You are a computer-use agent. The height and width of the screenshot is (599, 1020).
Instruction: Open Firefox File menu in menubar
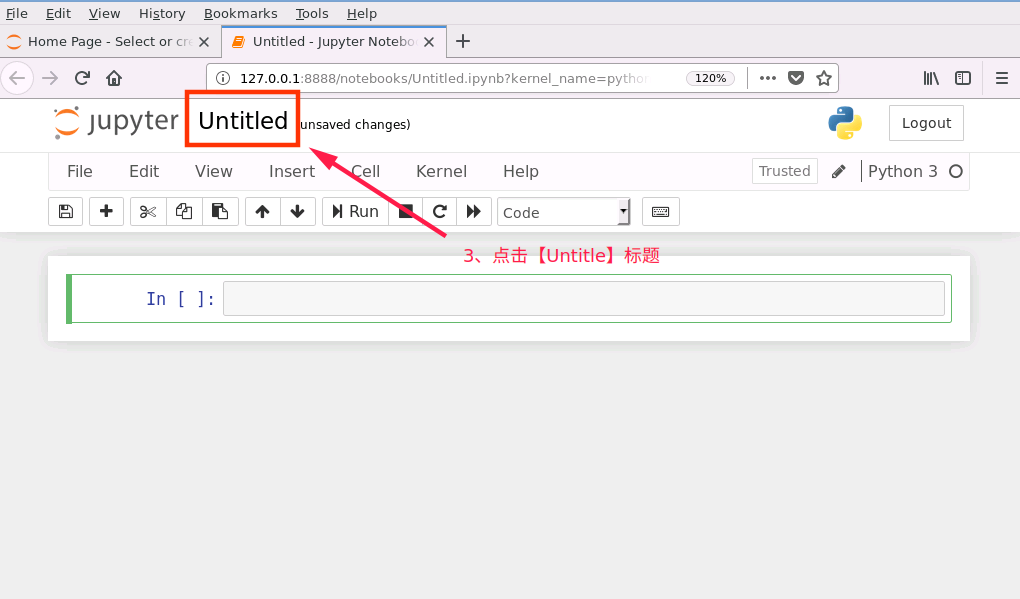pos(17,14)
